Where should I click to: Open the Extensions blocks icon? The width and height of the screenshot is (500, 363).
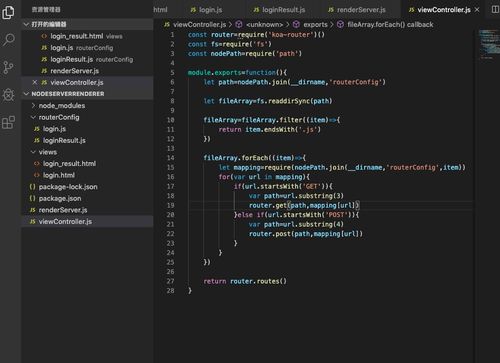click(x=8, y=122)
